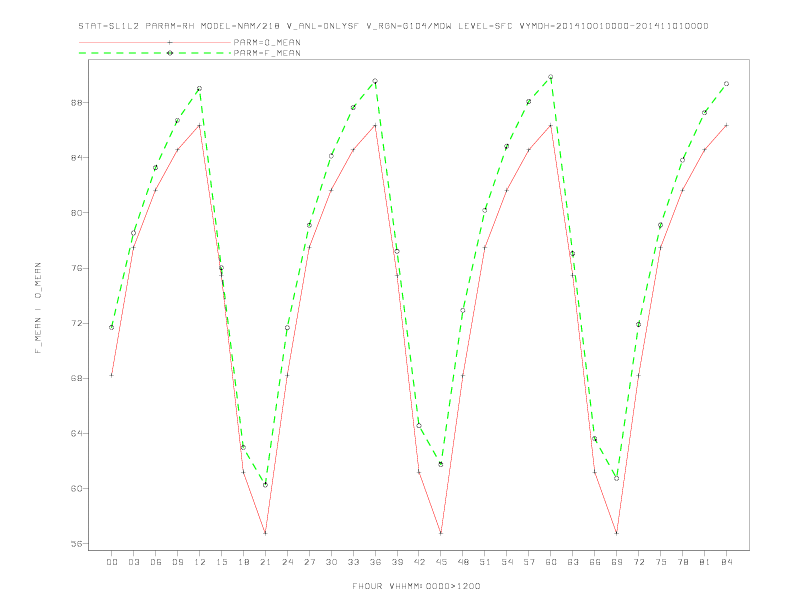Click the x-axis tick label 27

click(x=309, y=562)
